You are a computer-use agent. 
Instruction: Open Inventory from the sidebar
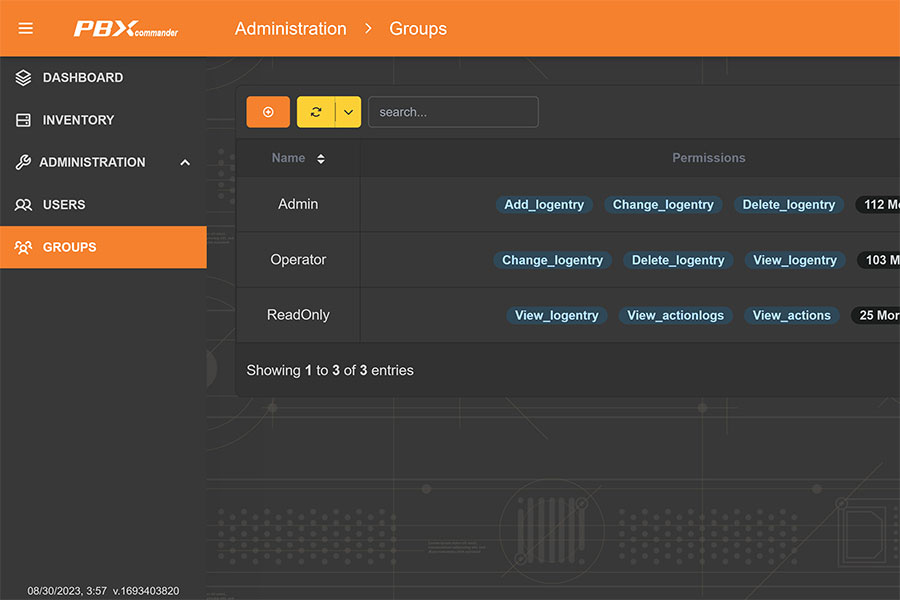(78, 120)
